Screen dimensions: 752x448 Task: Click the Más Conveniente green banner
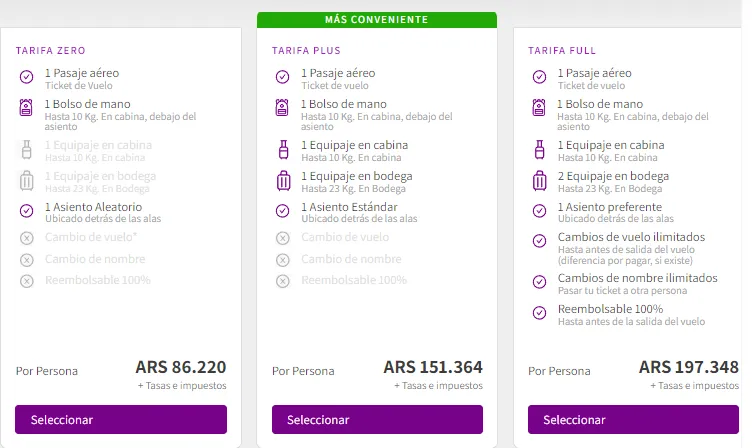click(376, 19)
